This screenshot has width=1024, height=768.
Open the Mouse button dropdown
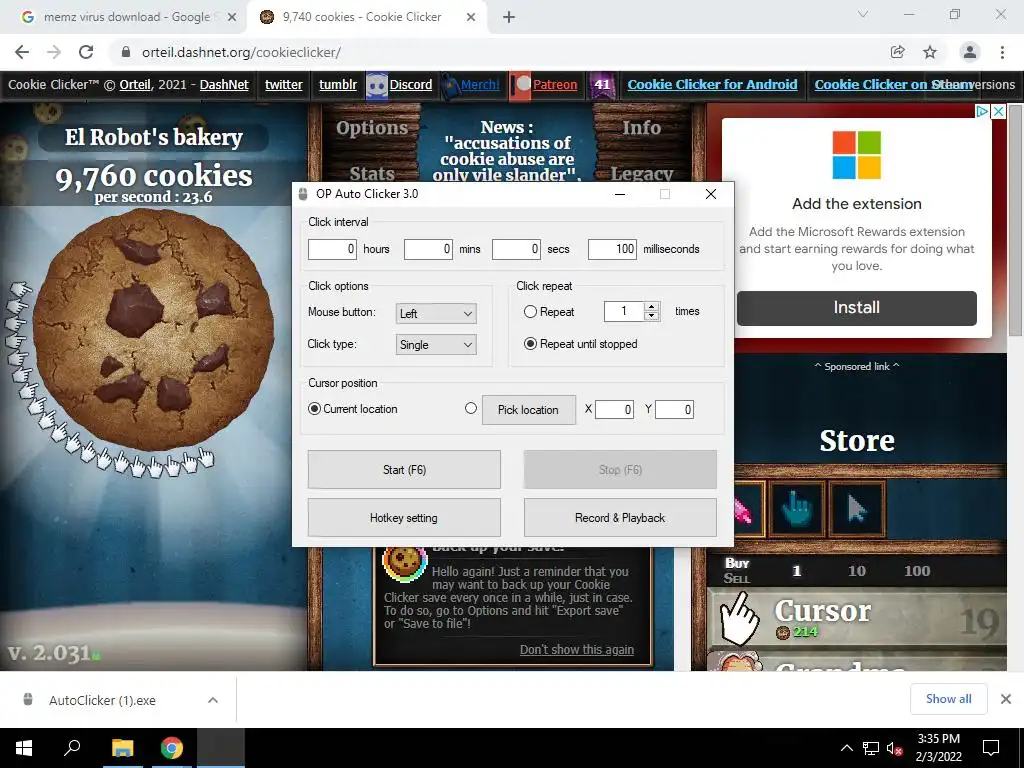point(436,313)
